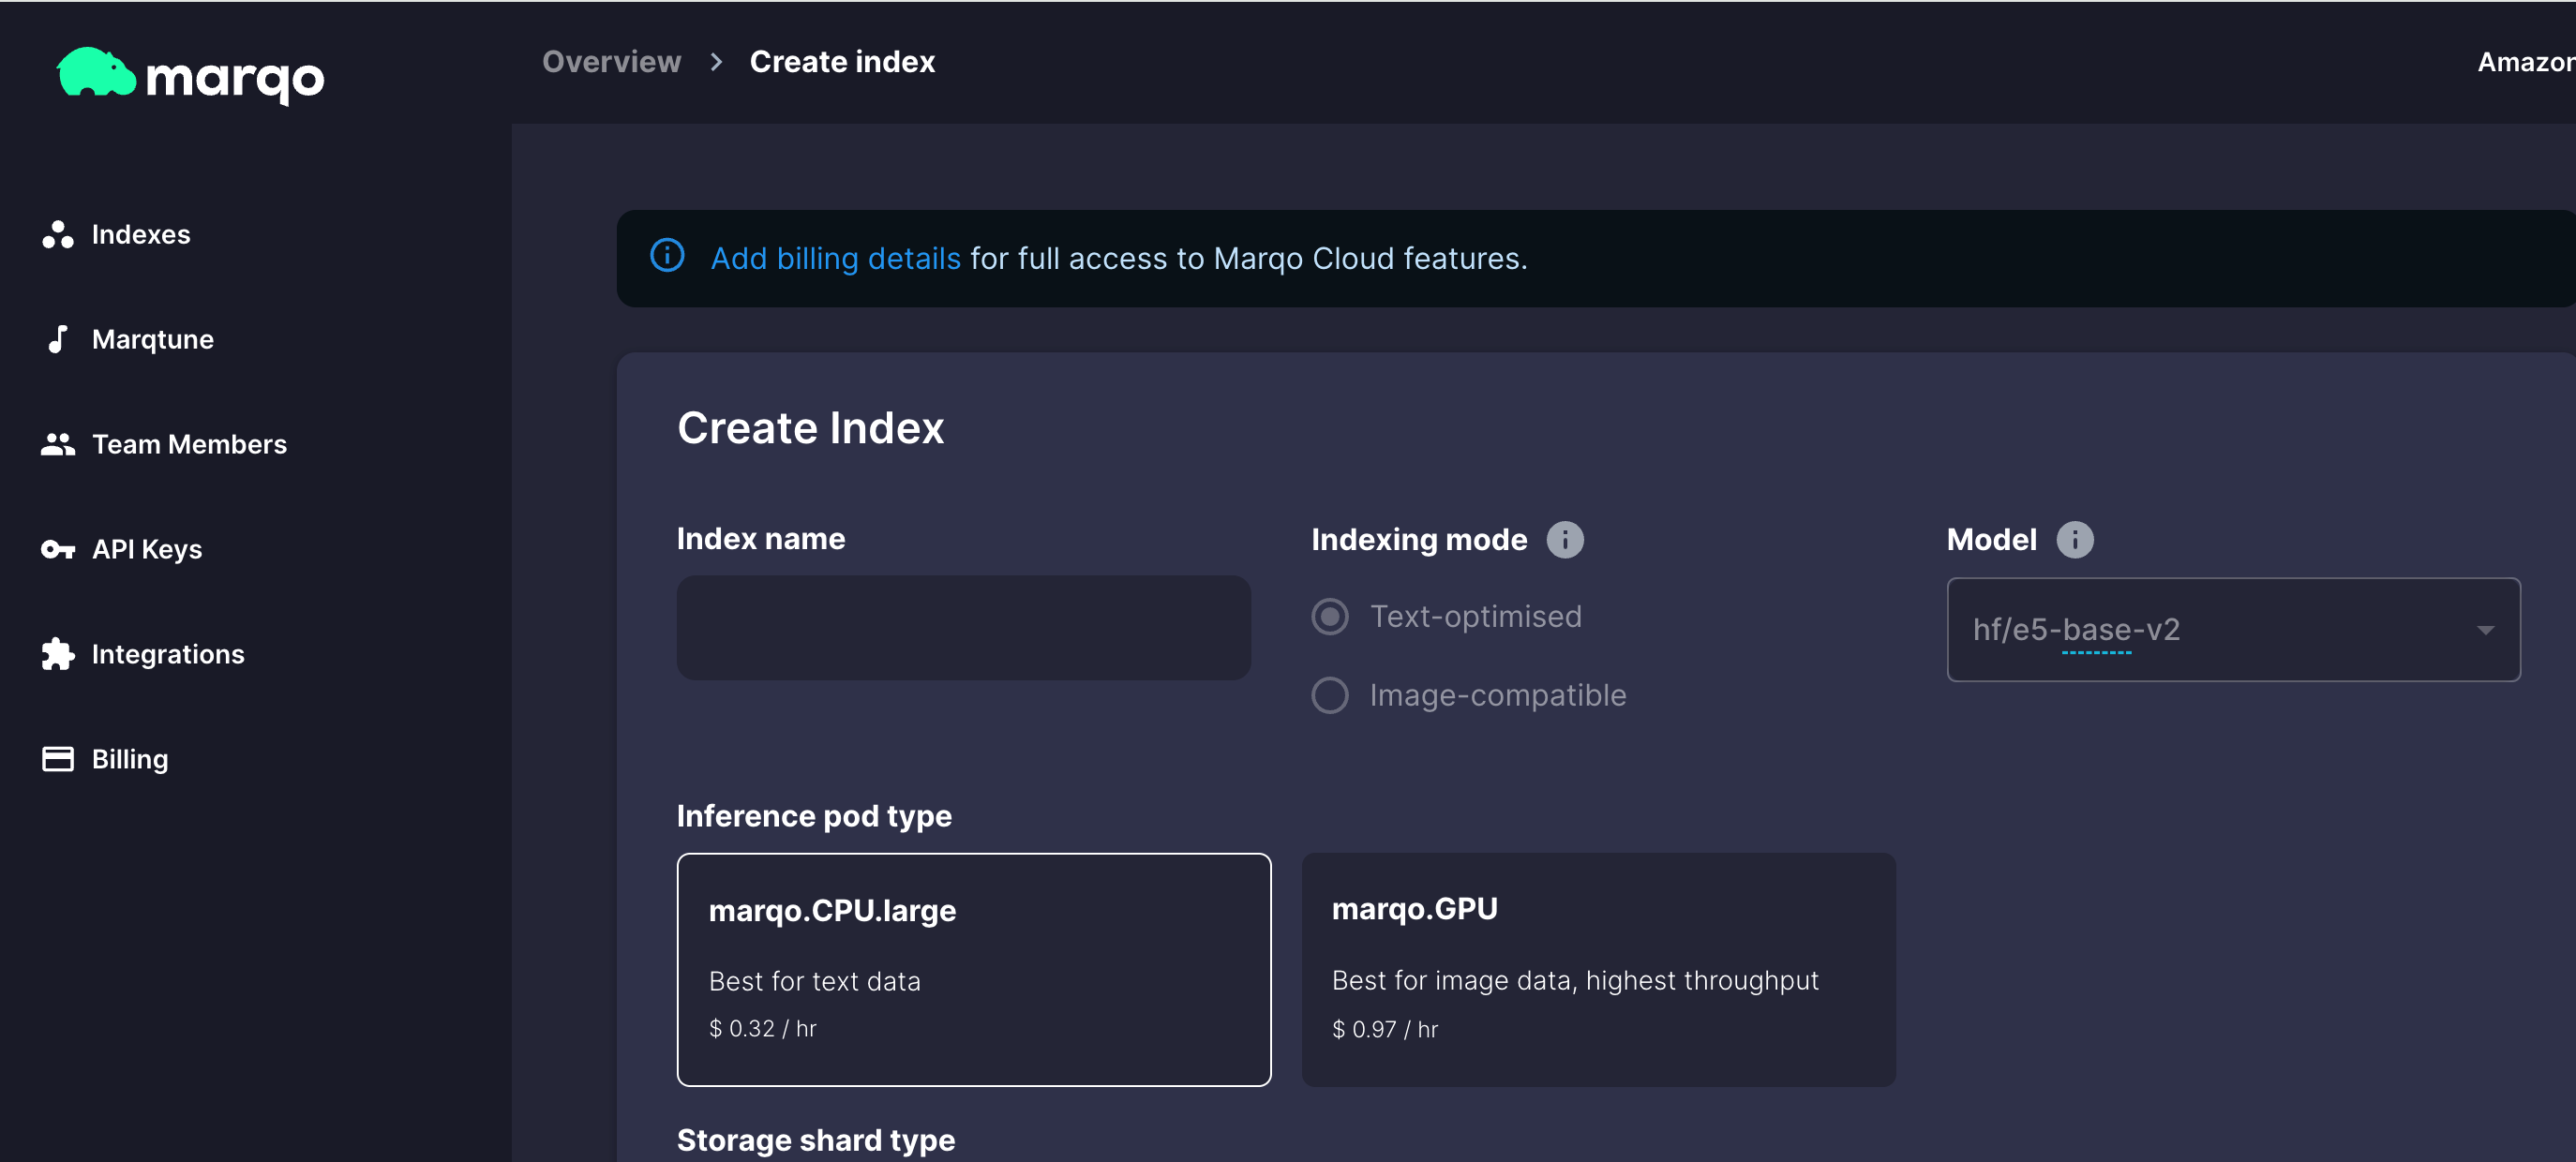
Task: Select the Text-optimised radio button
Action: point(1329,616)
